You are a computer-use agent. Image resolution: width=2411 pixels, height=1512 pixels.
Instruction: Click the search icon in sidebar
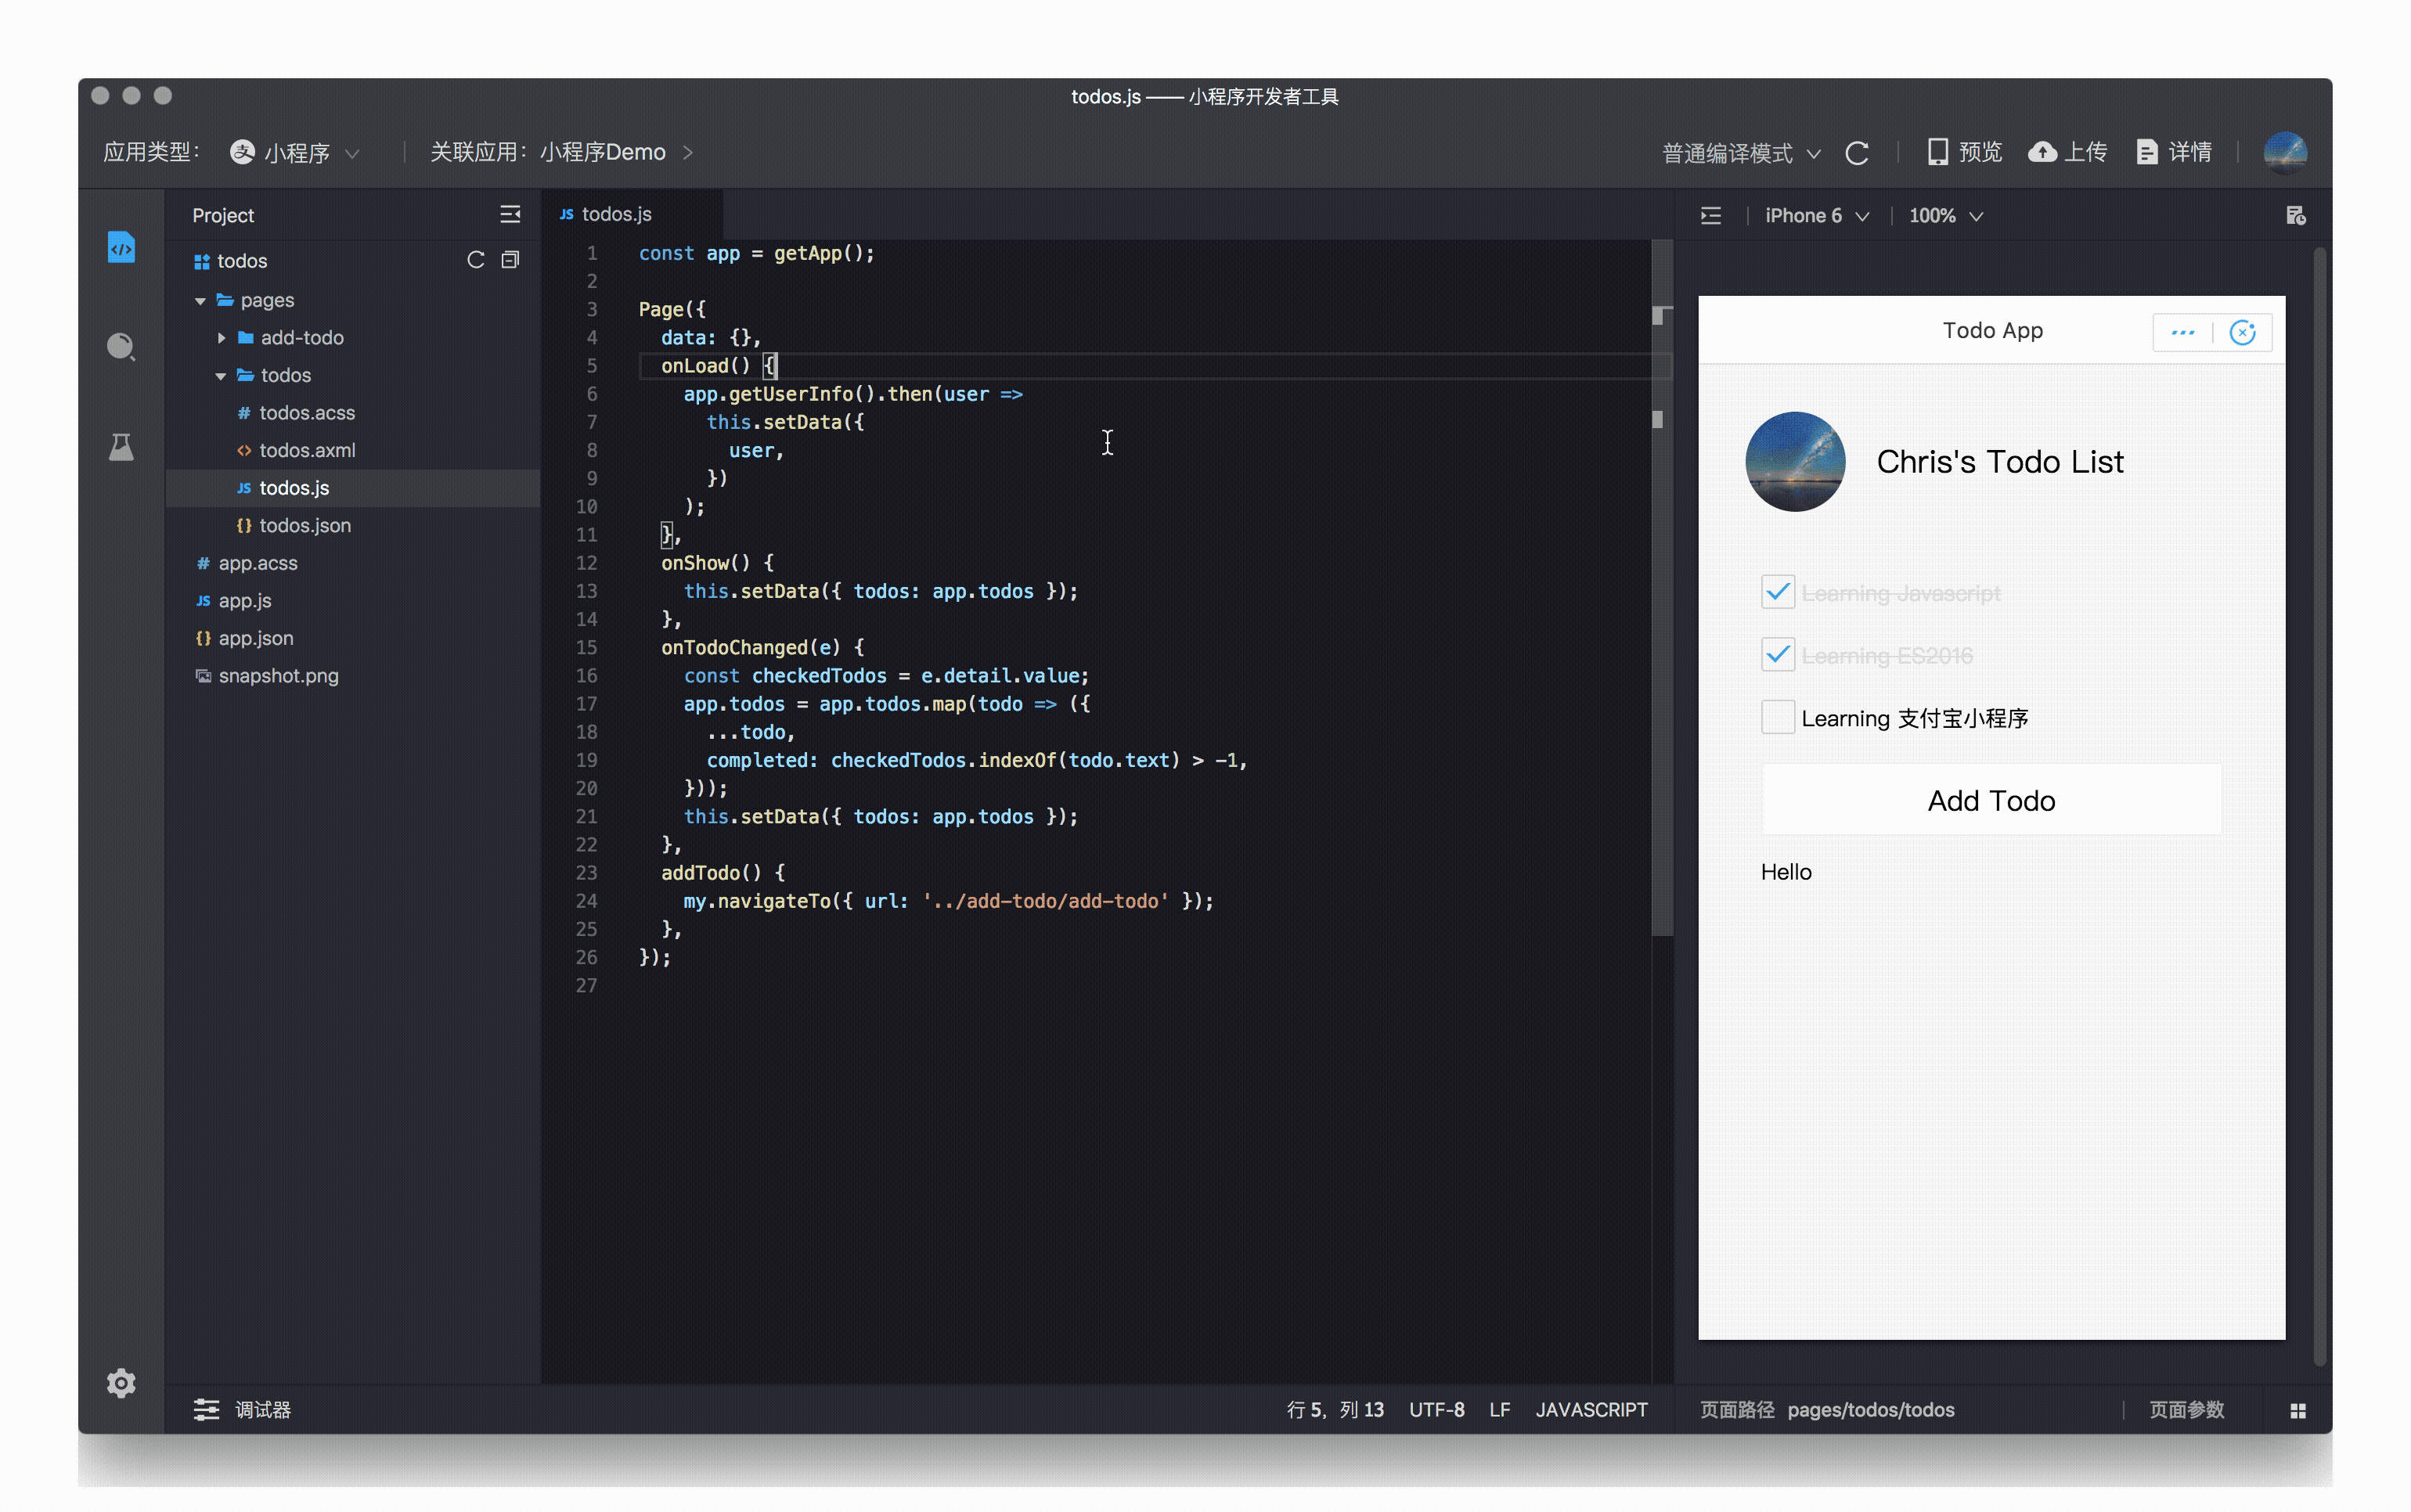tap(121, 347)
